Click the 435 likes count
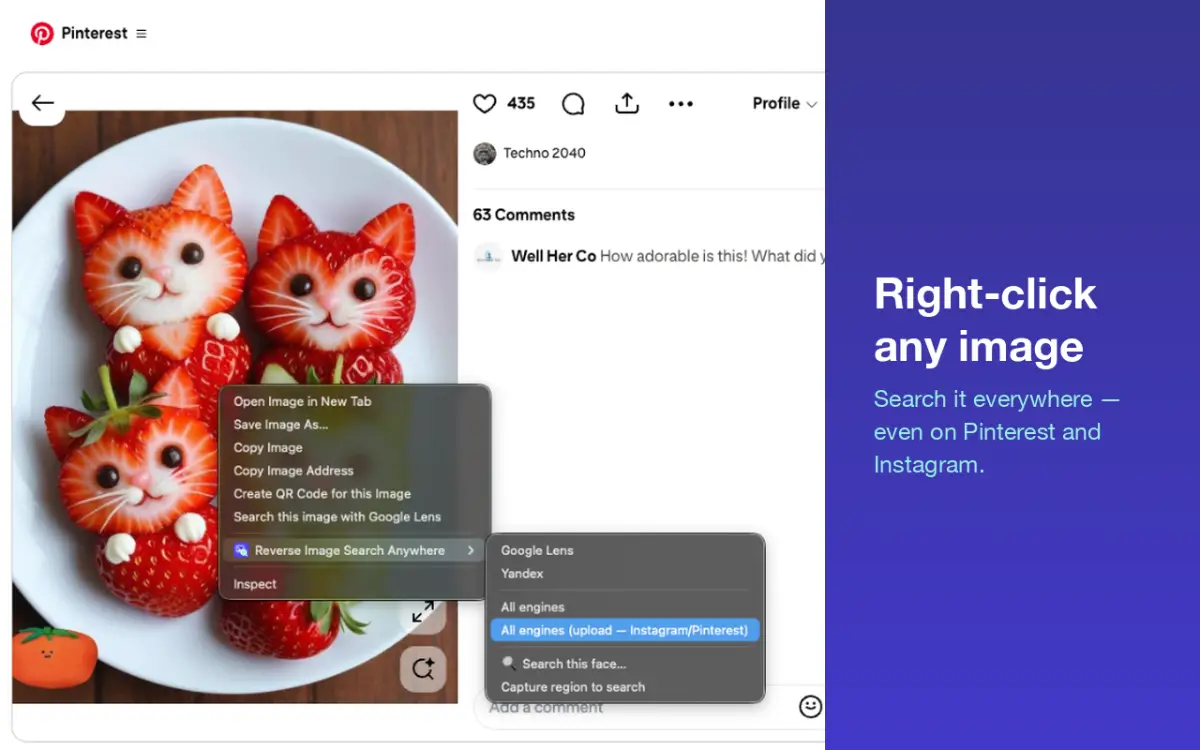Screen dimensions: 1200x750 (521, 103)
